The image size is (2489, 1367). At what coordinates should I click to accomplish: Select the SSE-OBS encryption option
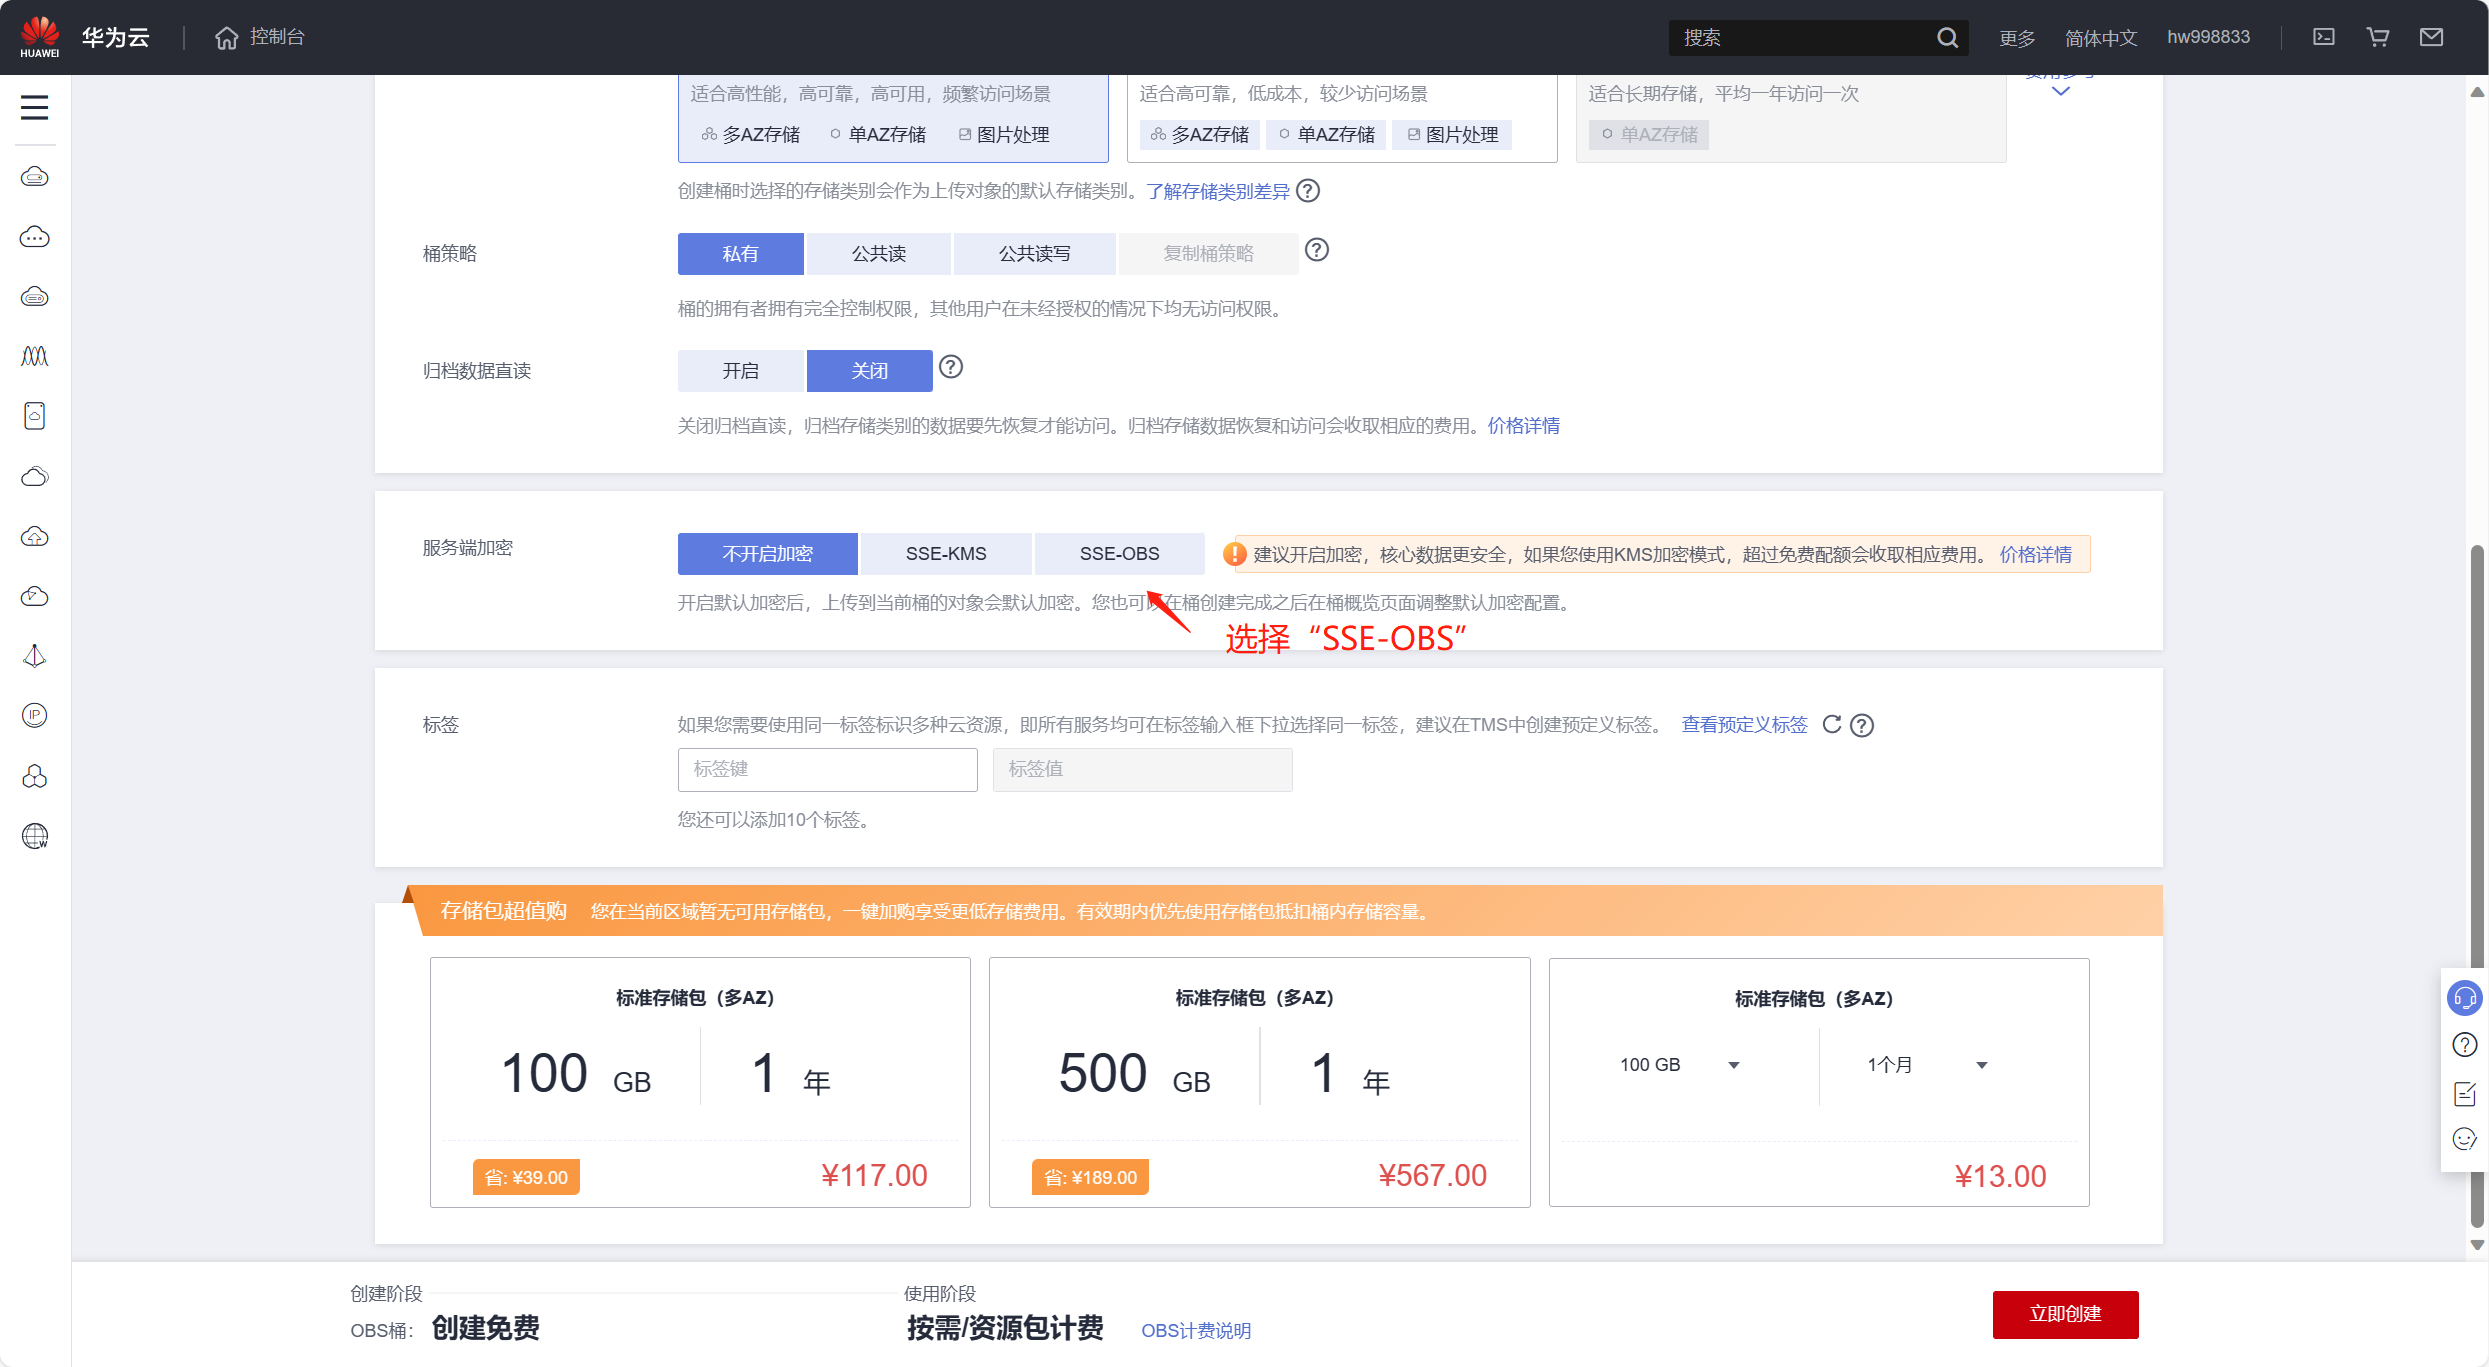pyautogui.click(x=1119, y=553)
